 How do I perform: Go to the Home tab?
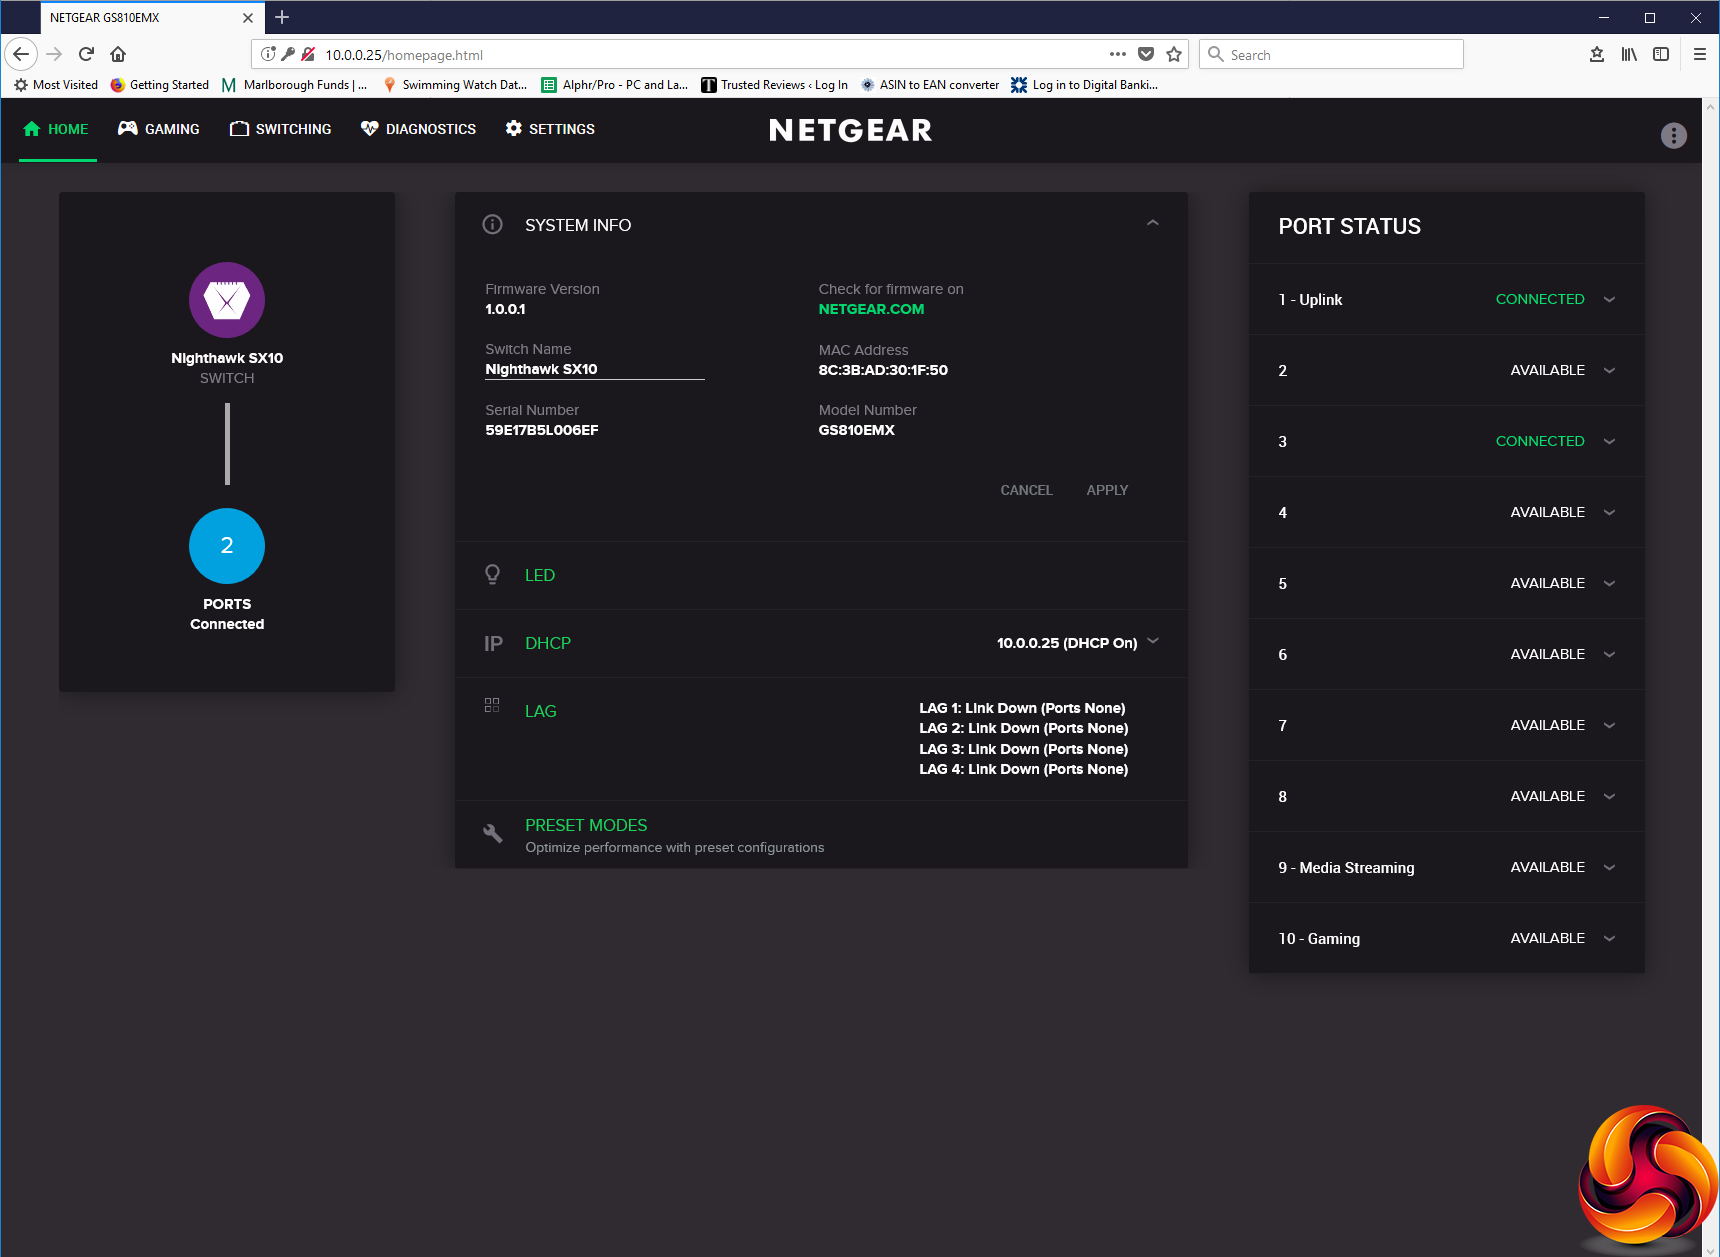point(56,129)
